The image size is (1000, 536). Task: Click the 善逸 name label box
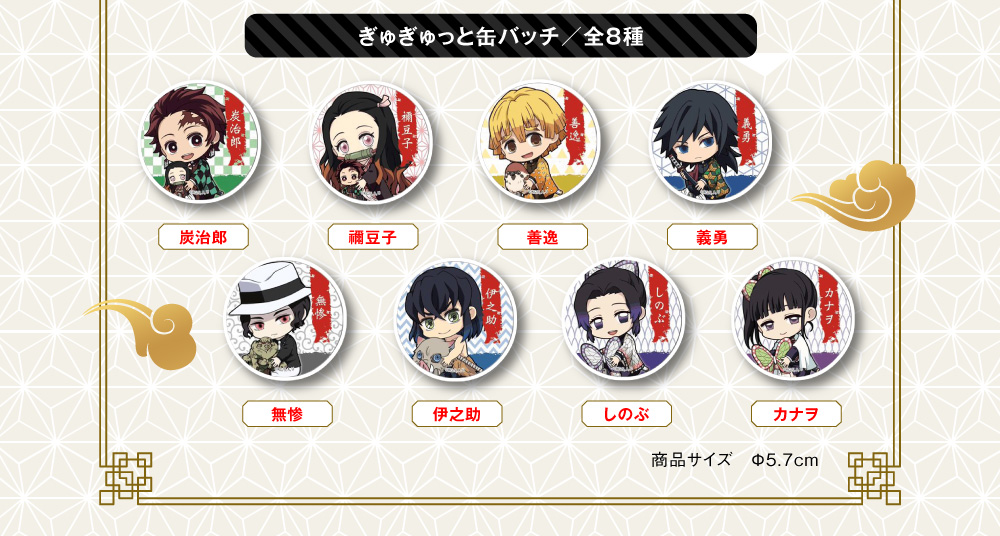pos(543,237)
